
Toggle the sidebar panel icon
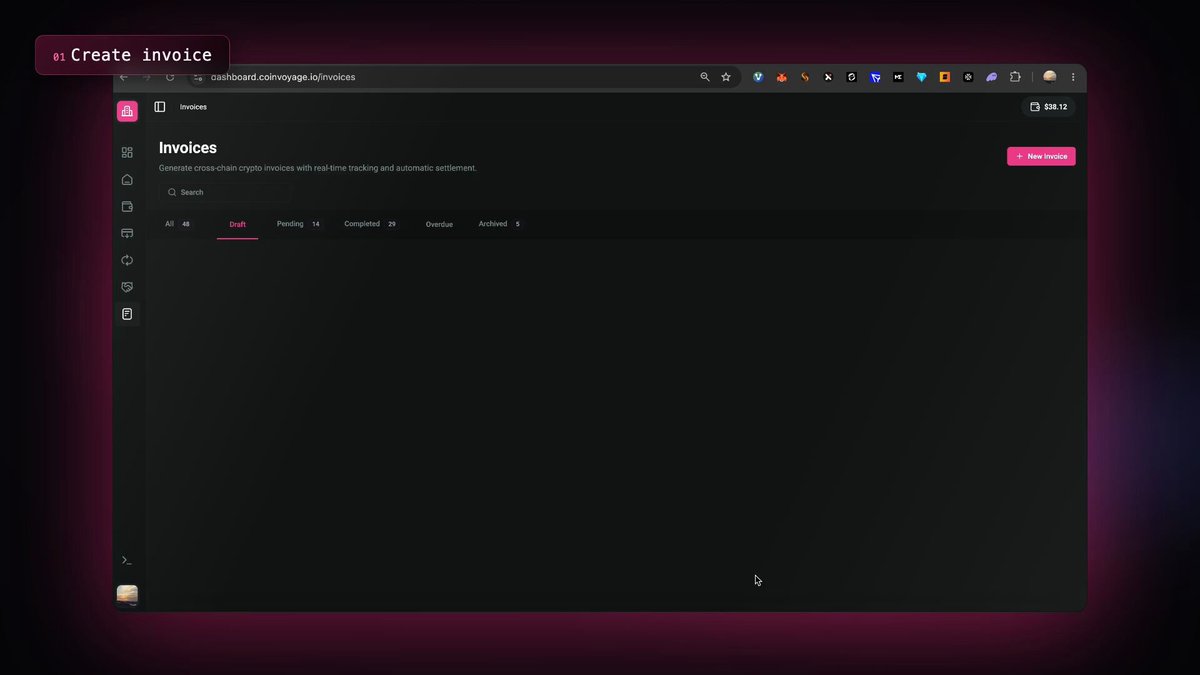coord(160,106)
